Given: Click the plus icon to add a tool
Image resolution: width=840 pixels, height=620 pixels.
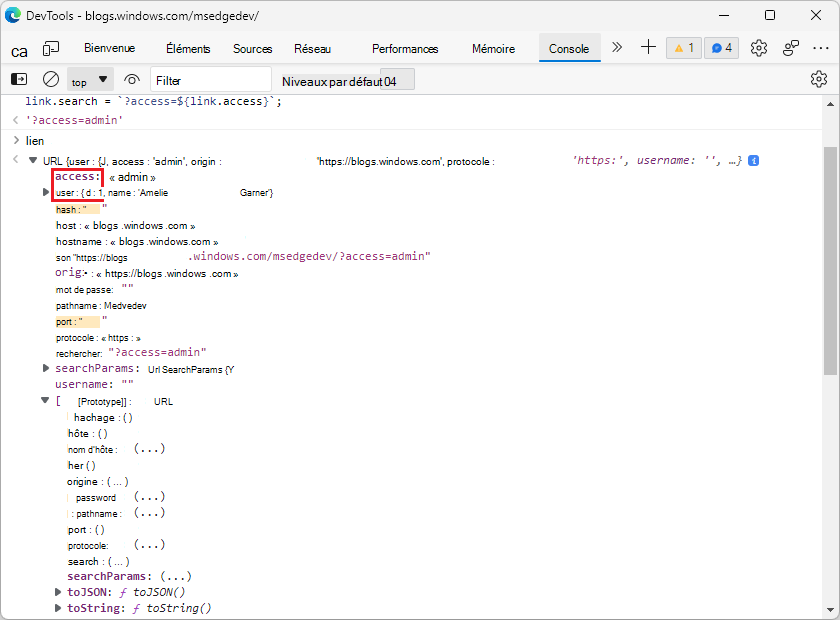Looking at the screenshot, I should tap(648, 47).
